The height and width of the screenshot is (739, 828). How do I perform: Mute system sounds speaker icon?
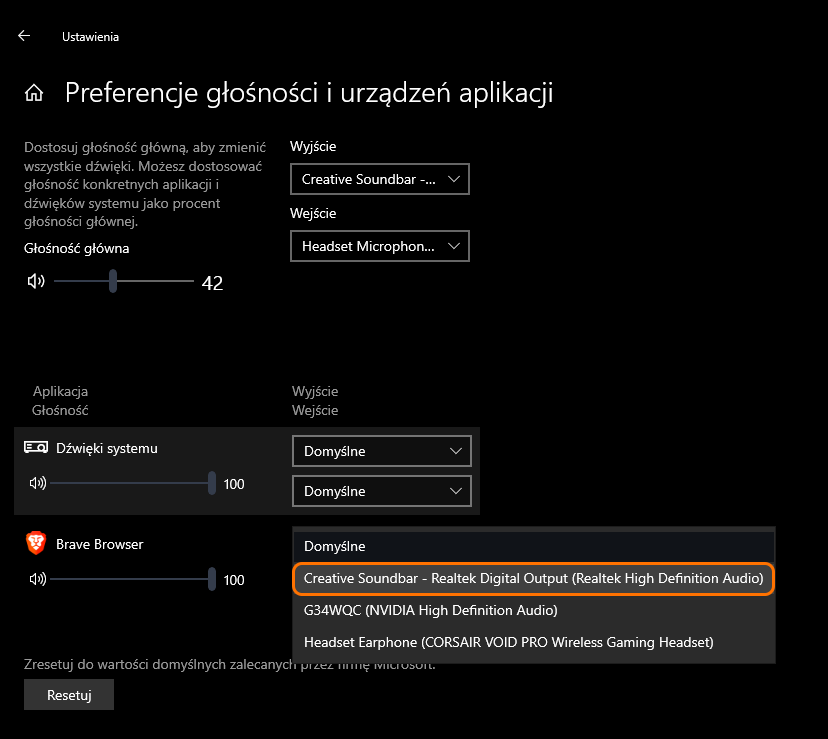(37, 483)
